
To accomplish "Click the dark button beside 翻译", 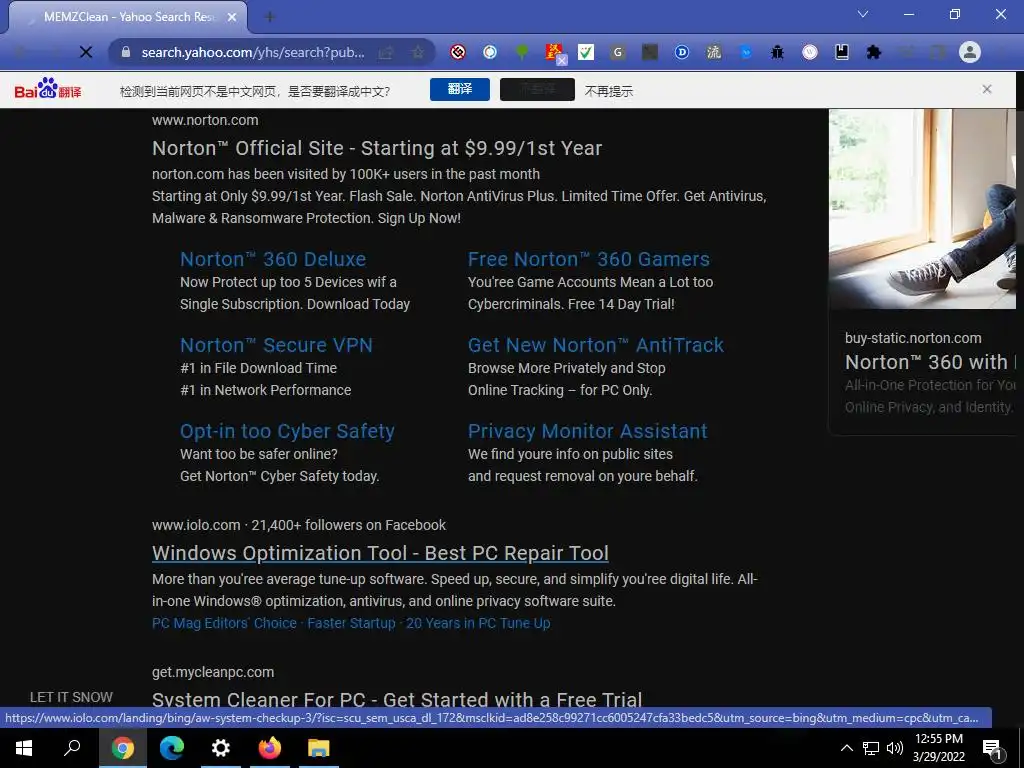I will pyautogui.click(x=537, y=89).
